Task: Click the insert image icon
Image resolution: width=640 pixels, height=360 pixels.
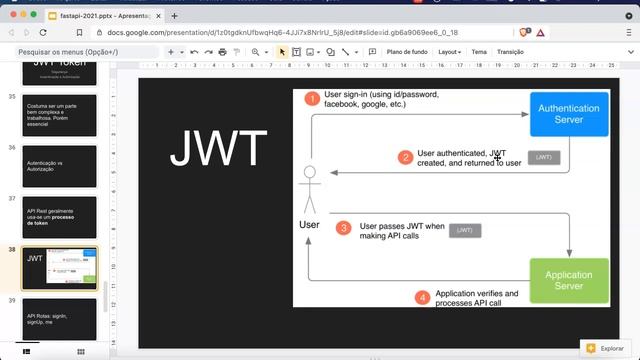Action: [310, 52]
